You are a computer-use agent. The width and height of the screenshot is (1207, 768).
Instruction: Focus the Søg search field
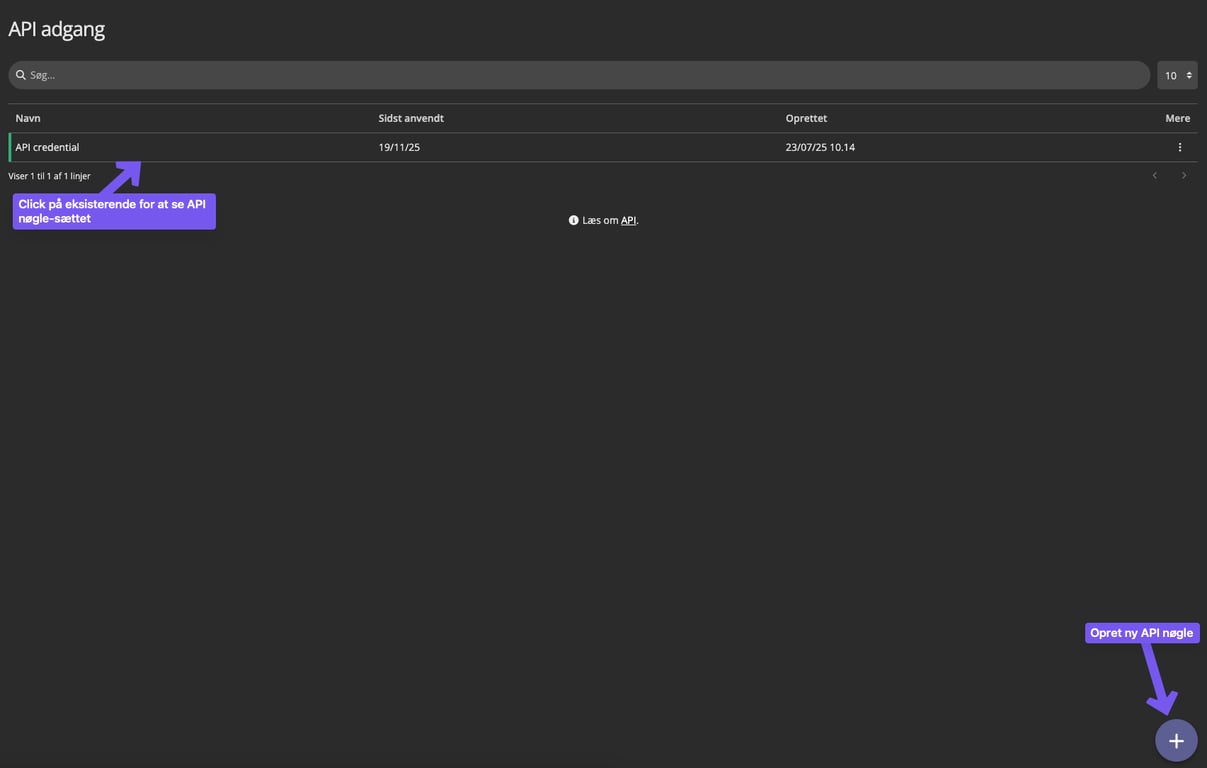tap(580, 75)
